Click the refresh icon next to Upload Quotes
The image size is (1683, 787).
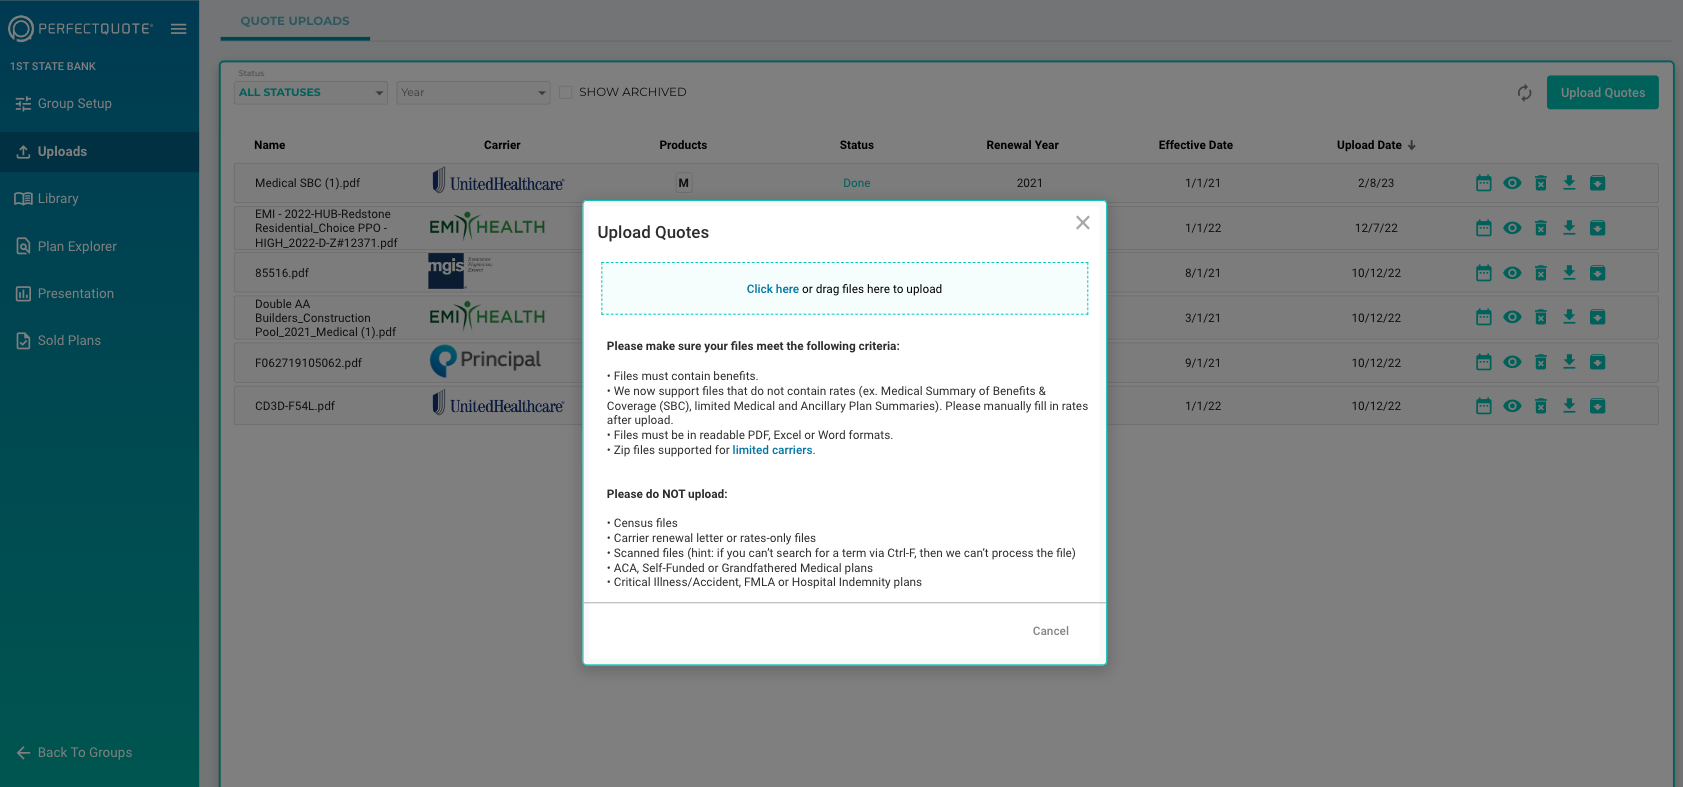point(1524,93)
